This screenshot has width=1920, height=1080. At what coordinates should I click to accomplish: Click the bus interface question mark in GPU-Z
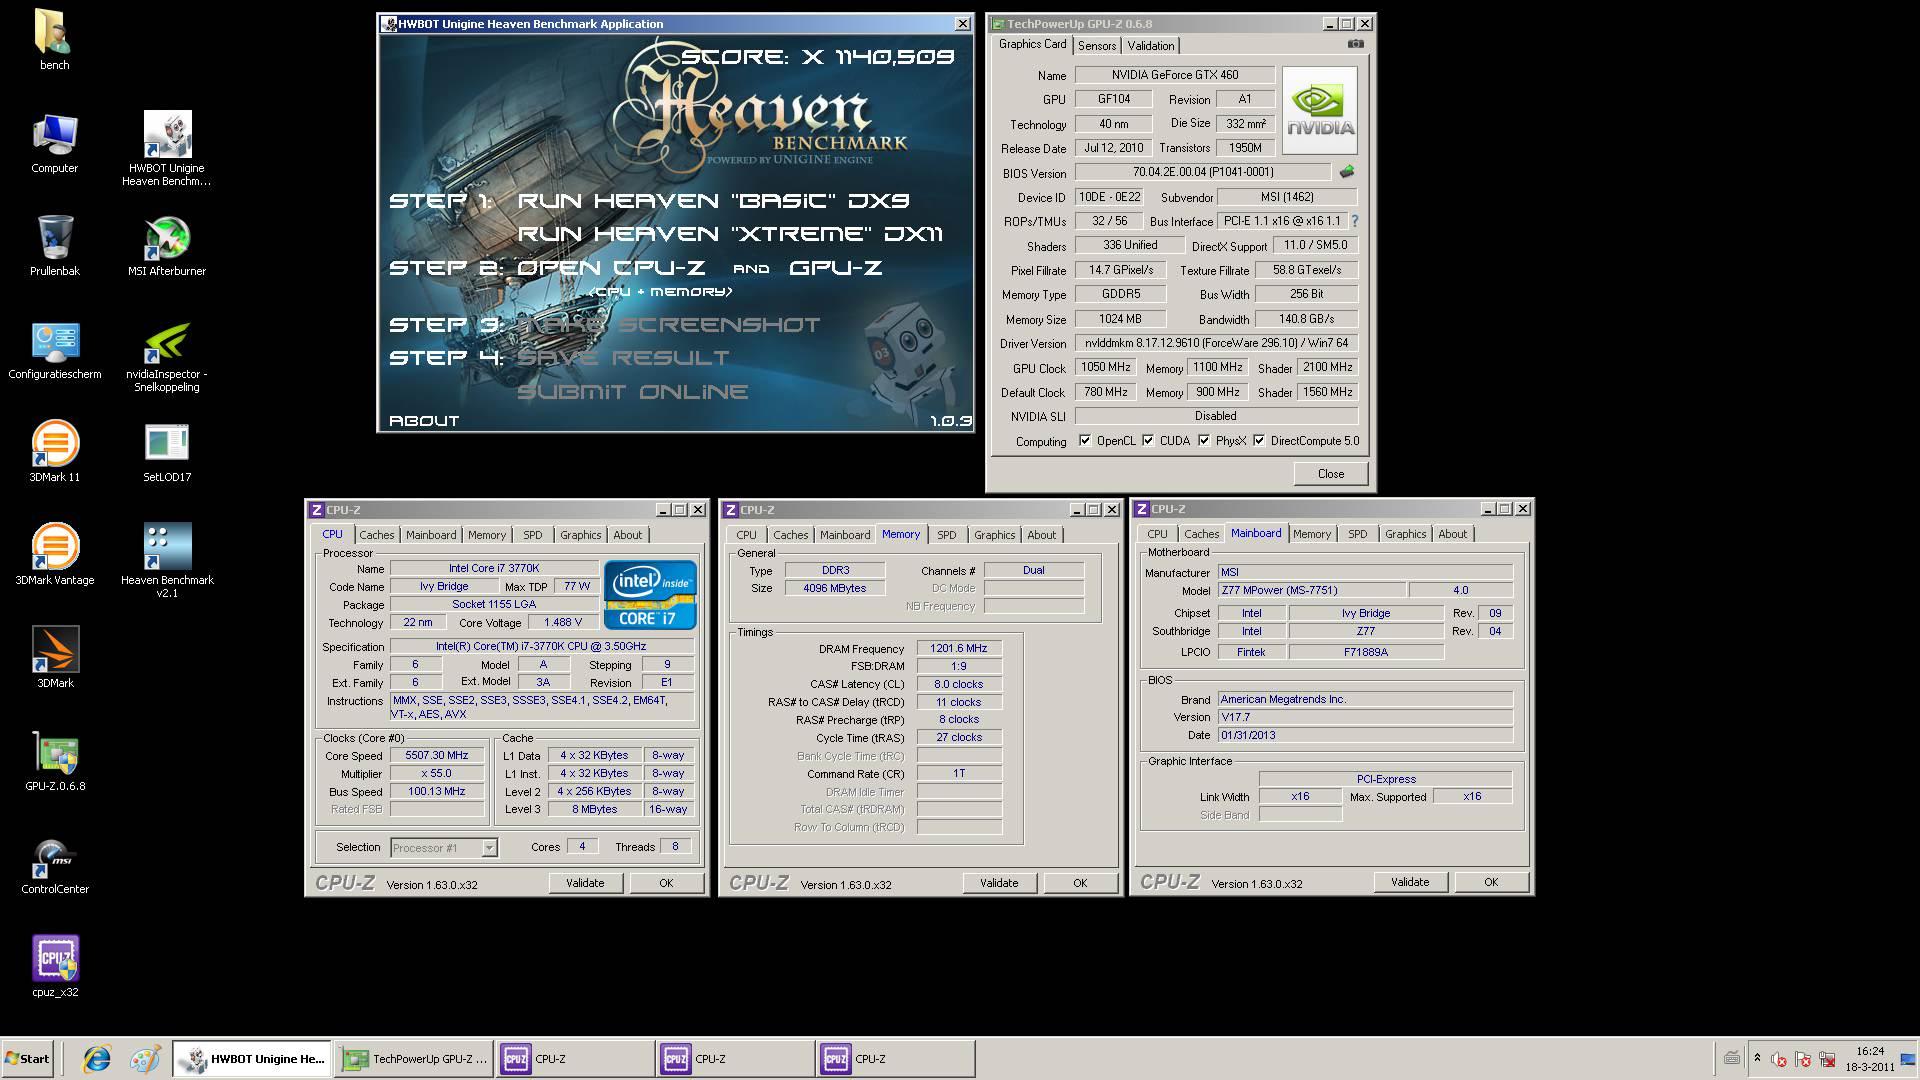pos(1355,221)
